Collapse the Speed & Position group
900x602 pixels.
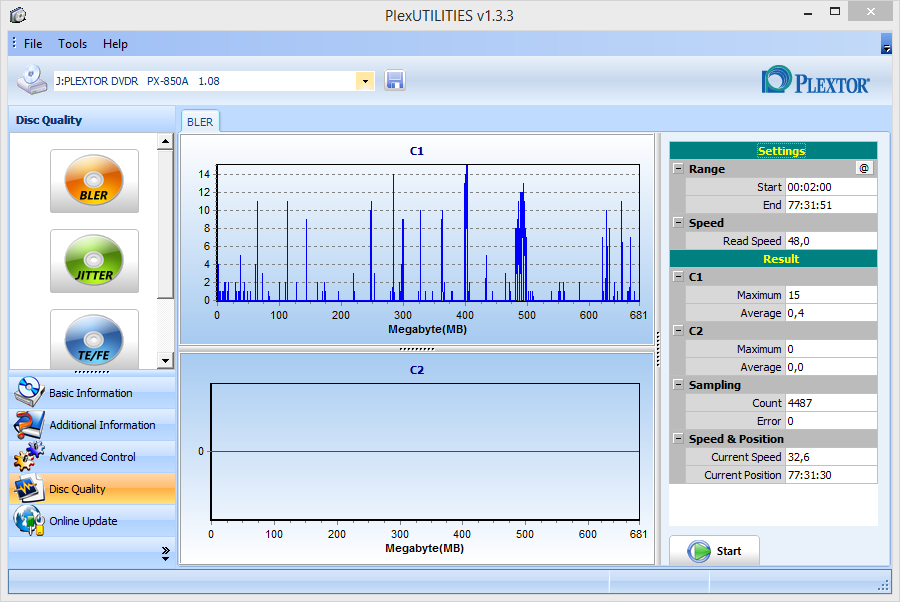[x=678, y=438]
